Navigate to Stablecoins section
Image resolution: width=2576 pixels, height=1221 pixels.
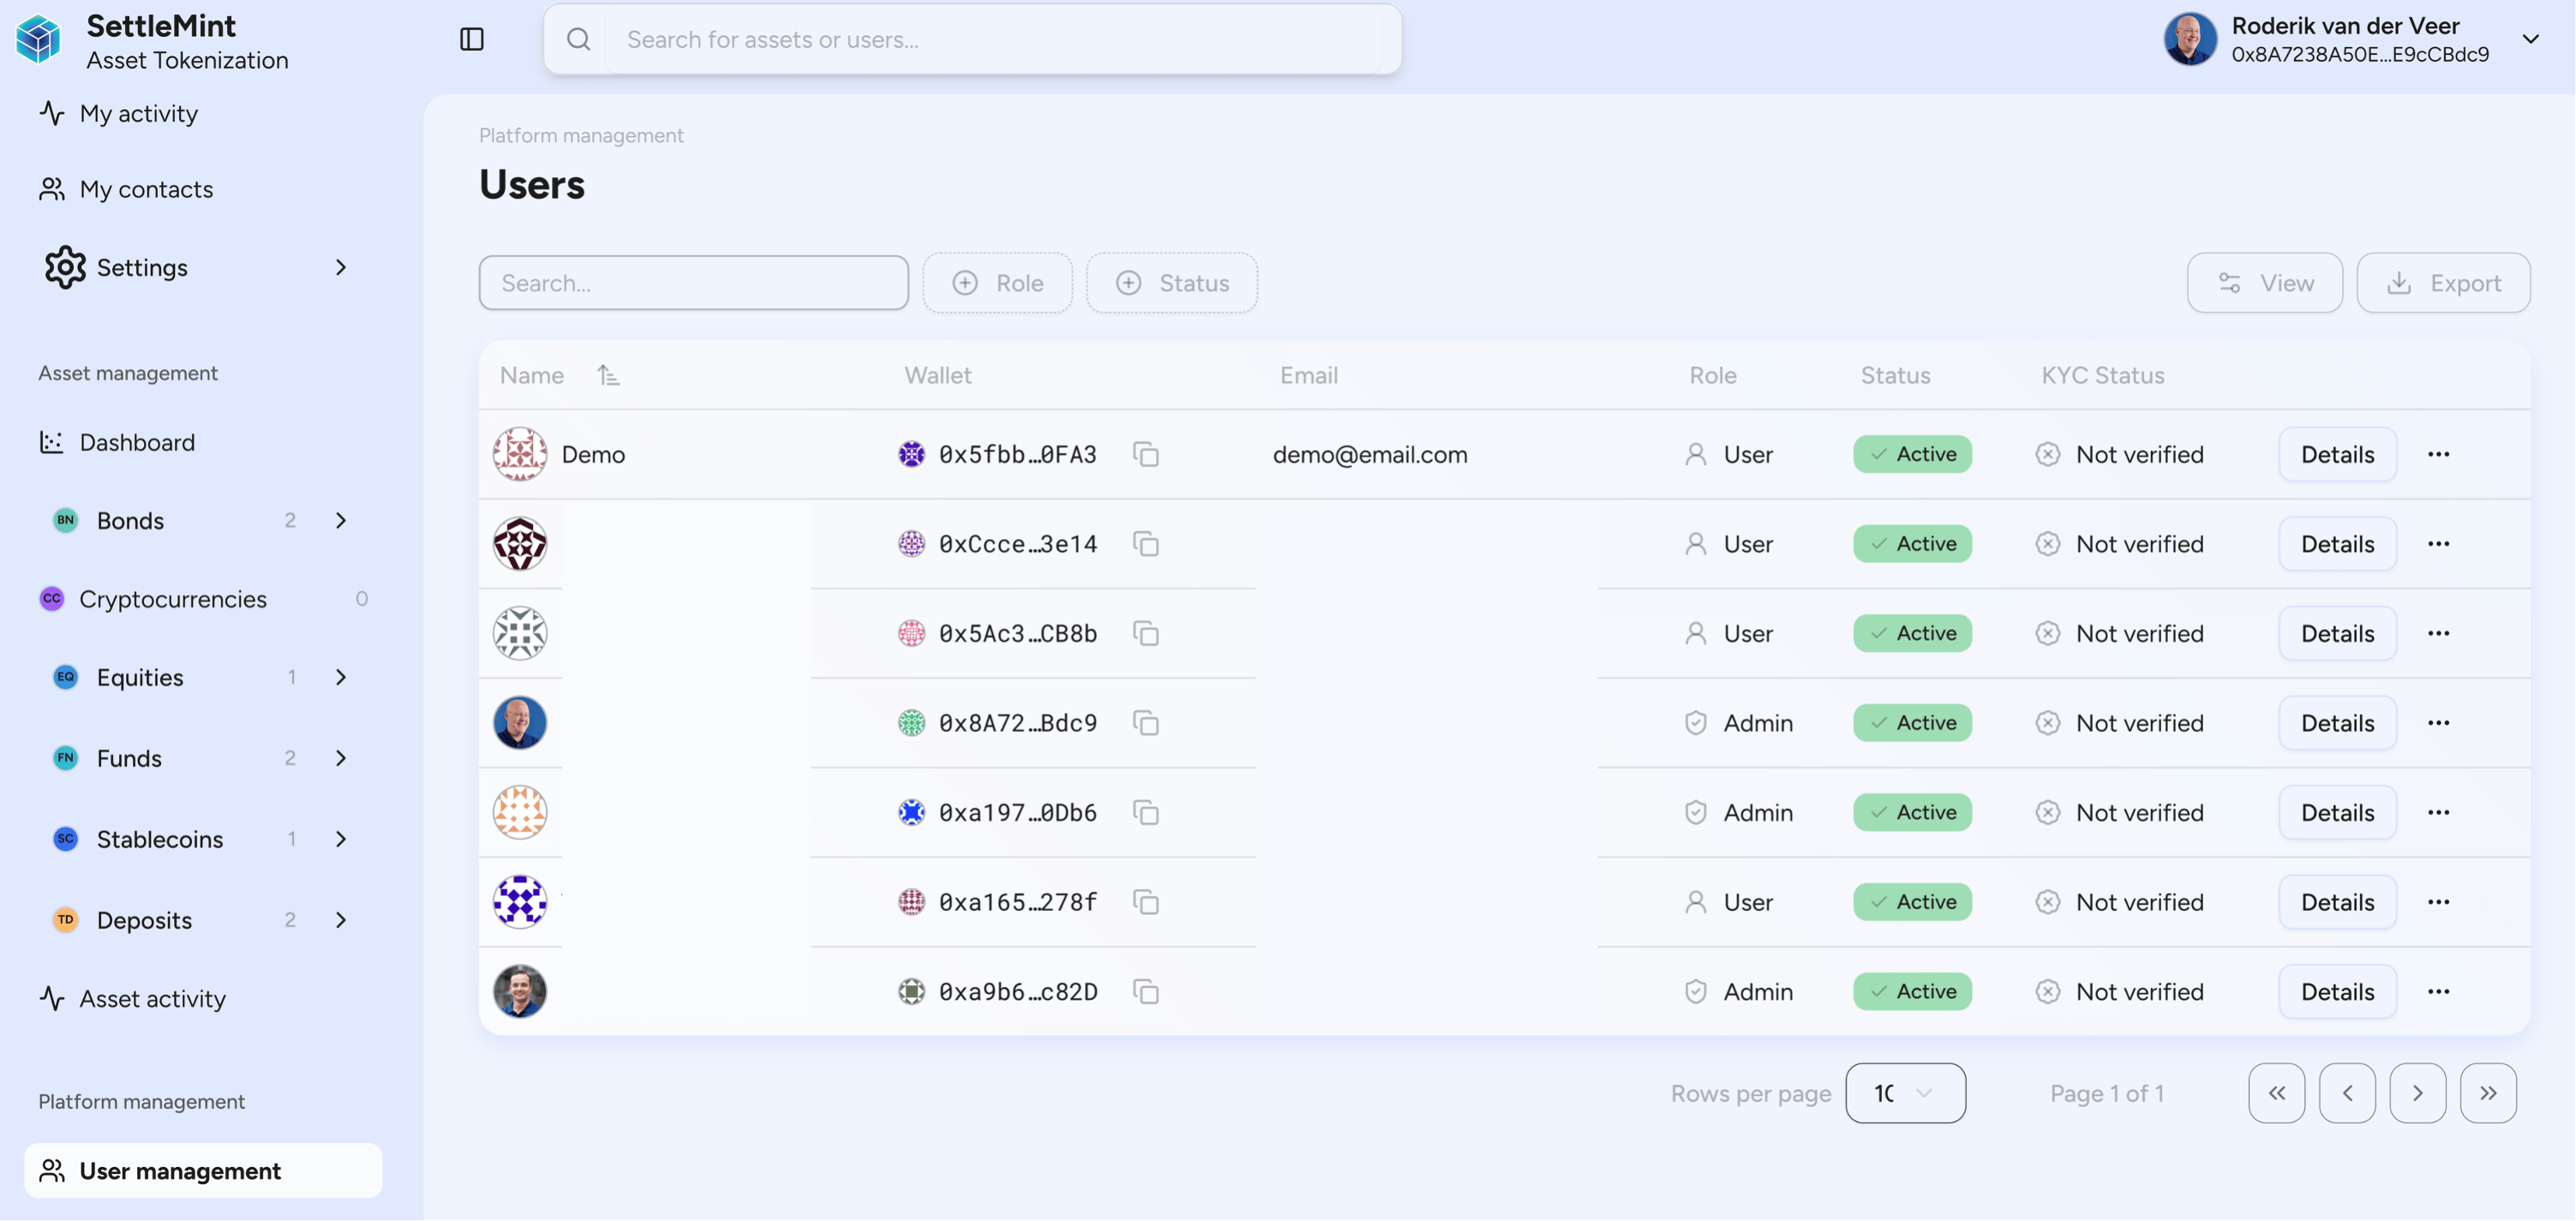pos(161,839)
